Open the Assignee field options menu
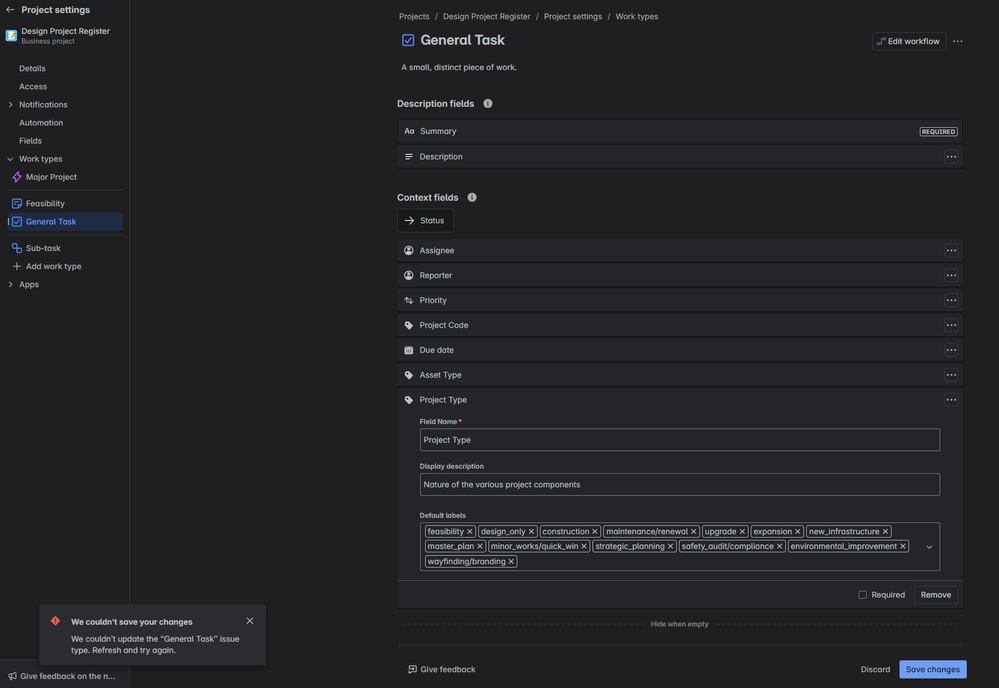The height and width of the screenshot is (688, 999). 951,250
